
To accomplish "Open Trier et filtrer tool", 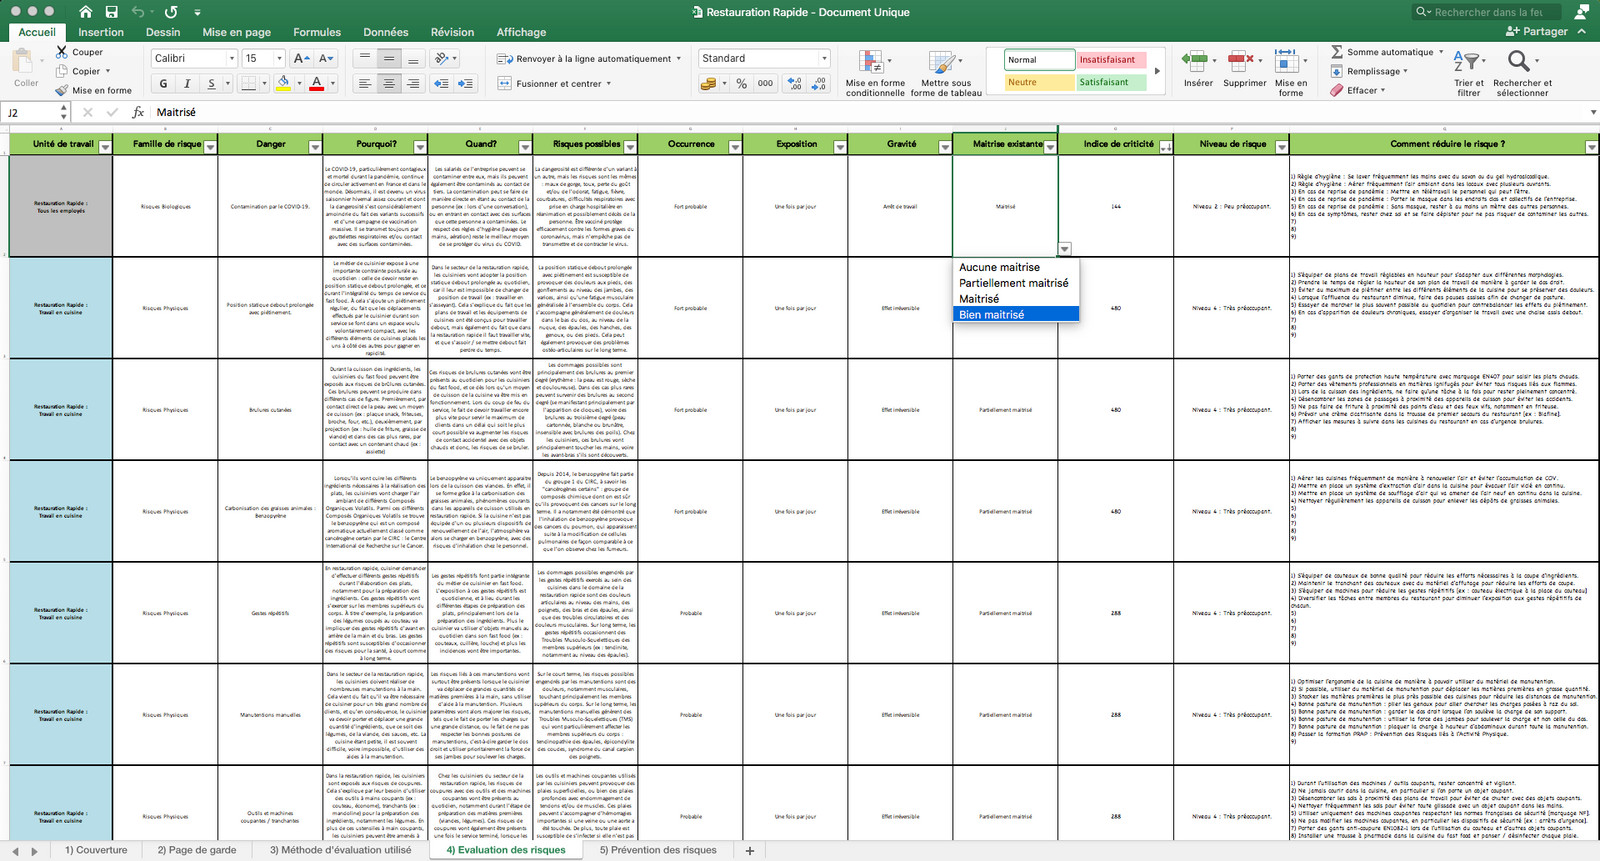I will pyautogui.click(x=1467, y=72).
